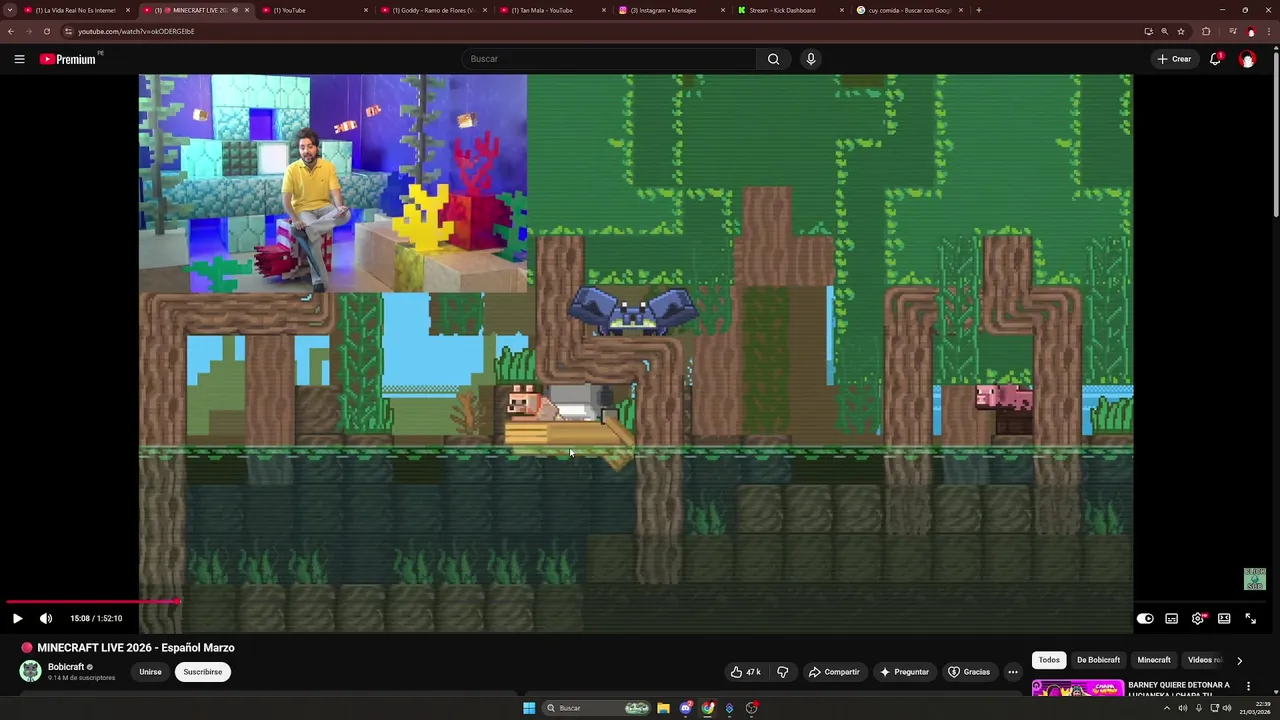The image size is (1280, 720).
Task: Open the Chrome three-dot menu
Action: pos(1270,31)
